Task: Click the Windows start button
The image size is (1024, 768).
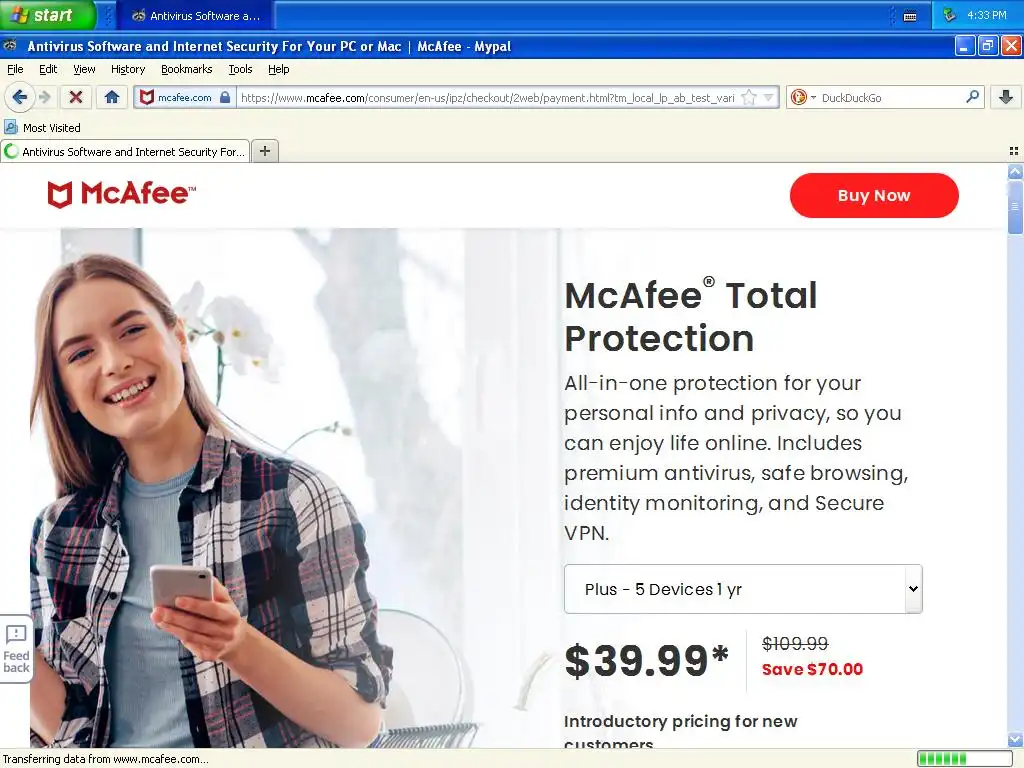Action: 48,15
